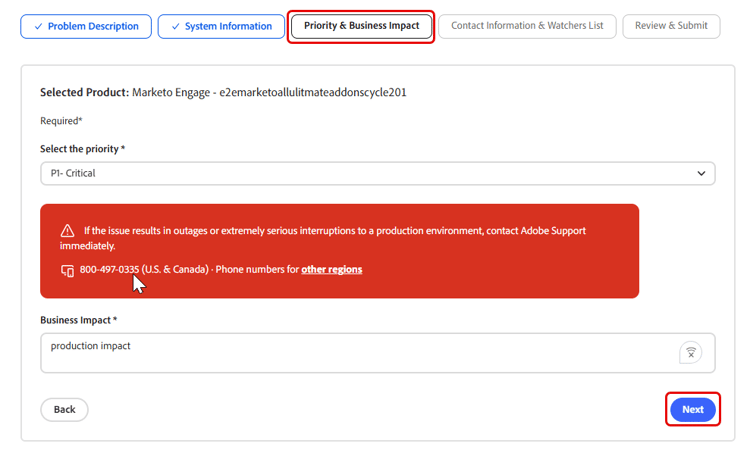Click the checkmark icon on Problem Description
This screenshot has height=456, width=750.
tap(38, 26)
